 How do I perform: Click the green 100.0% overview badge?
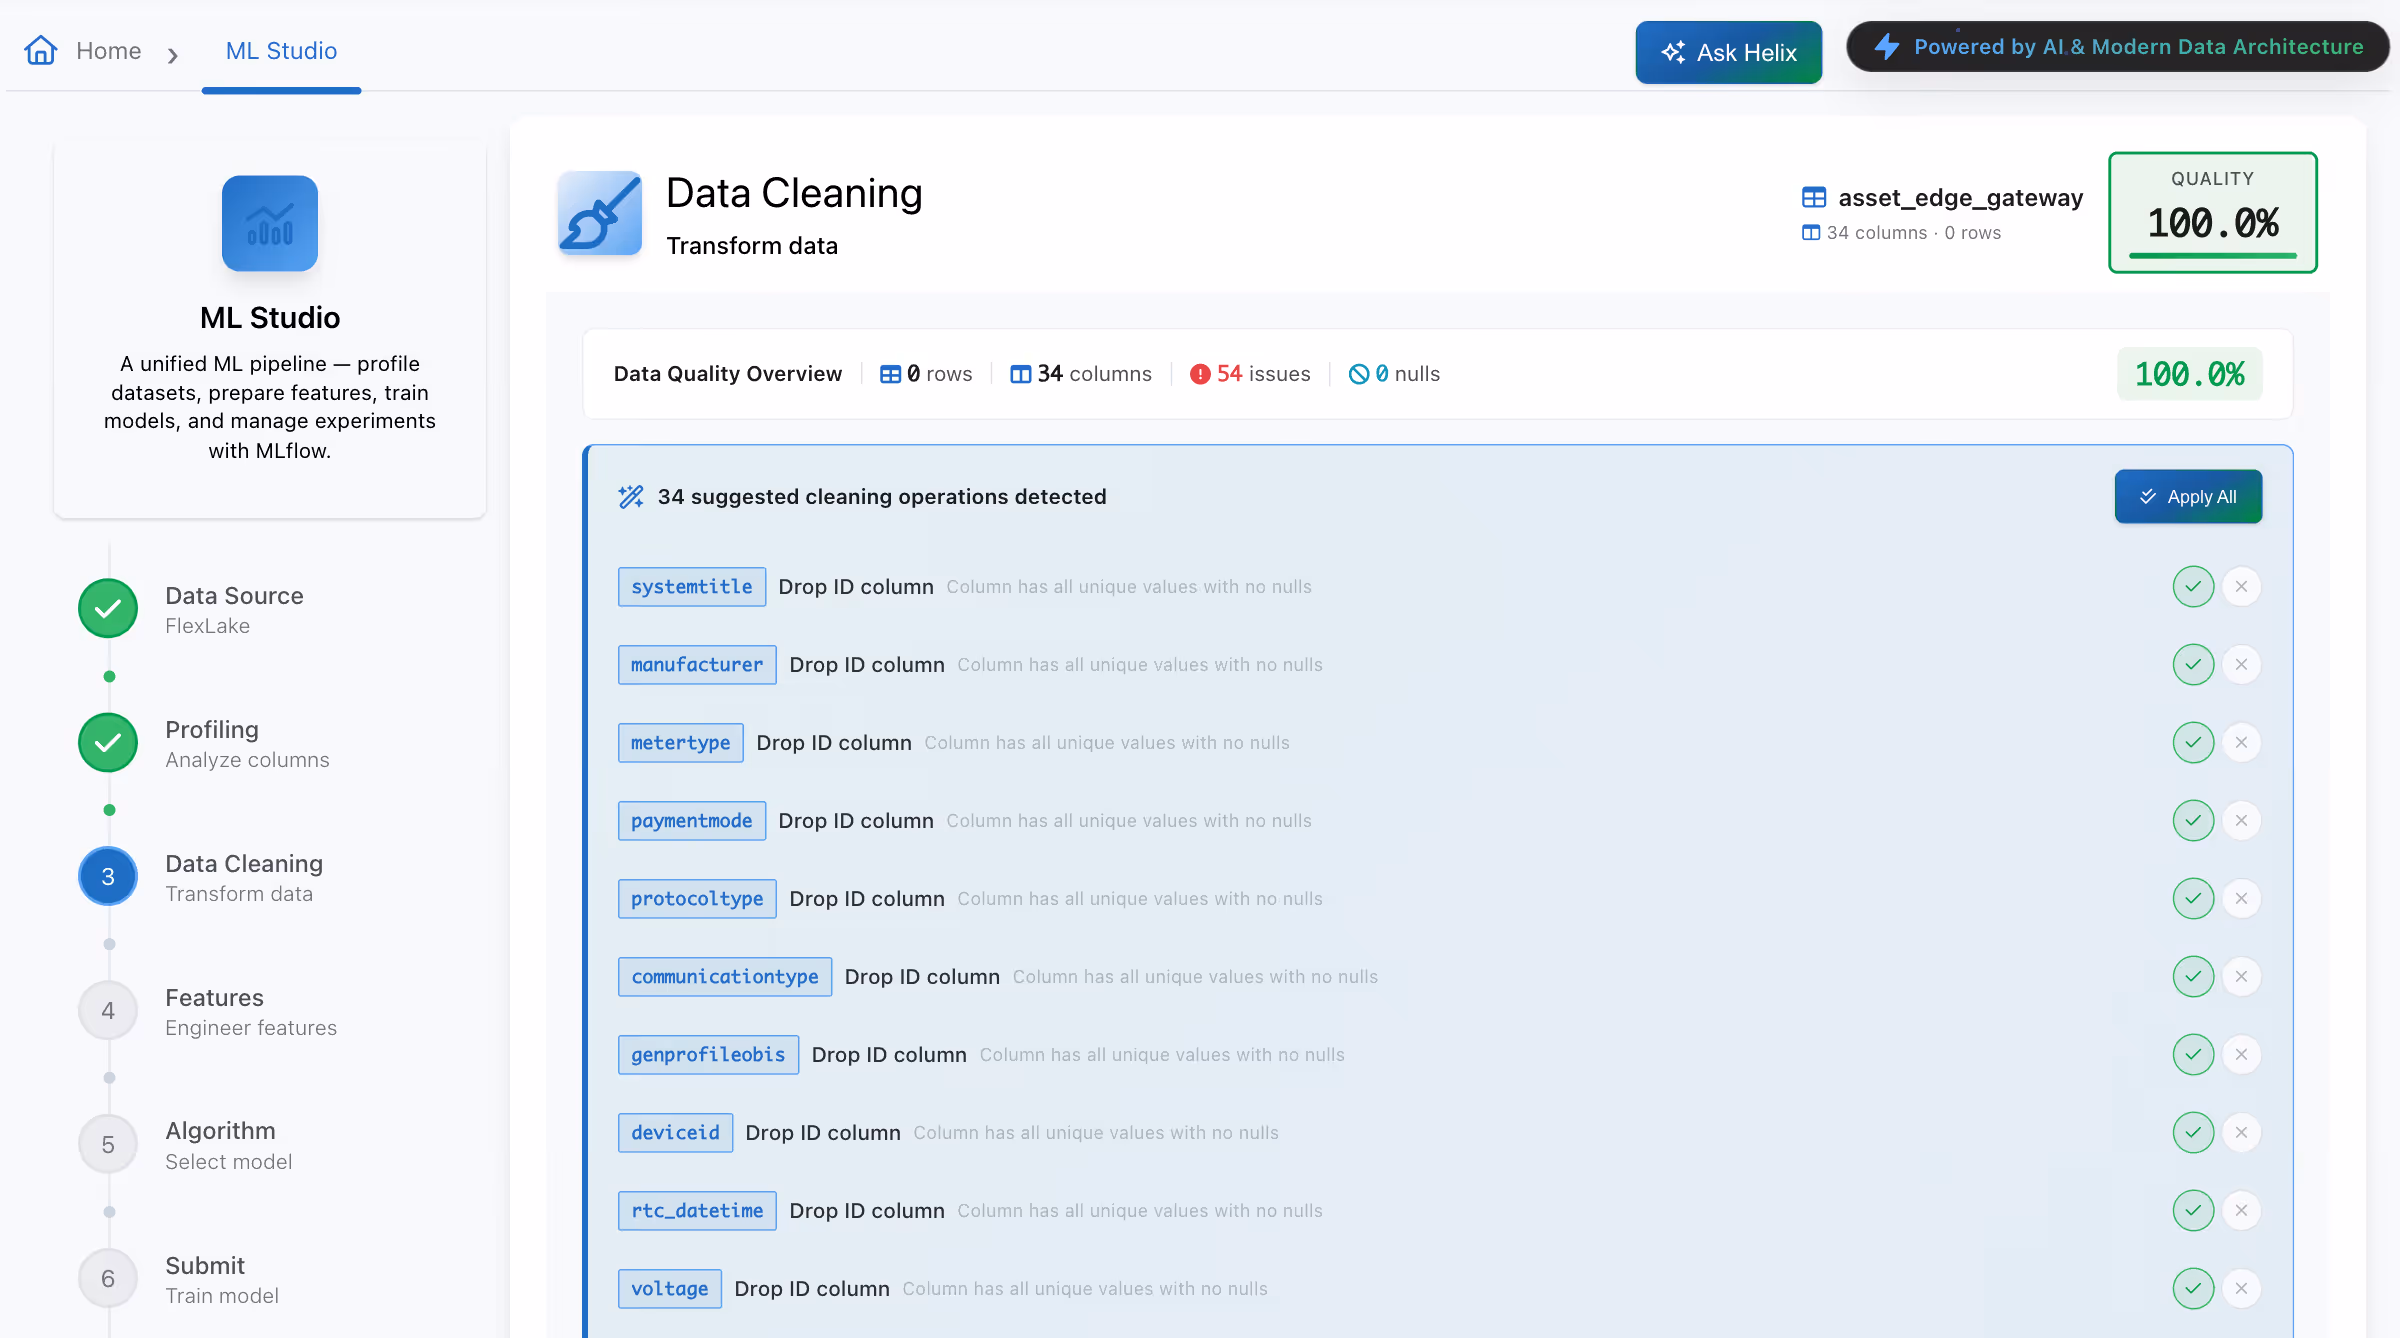pos(2189,374)
